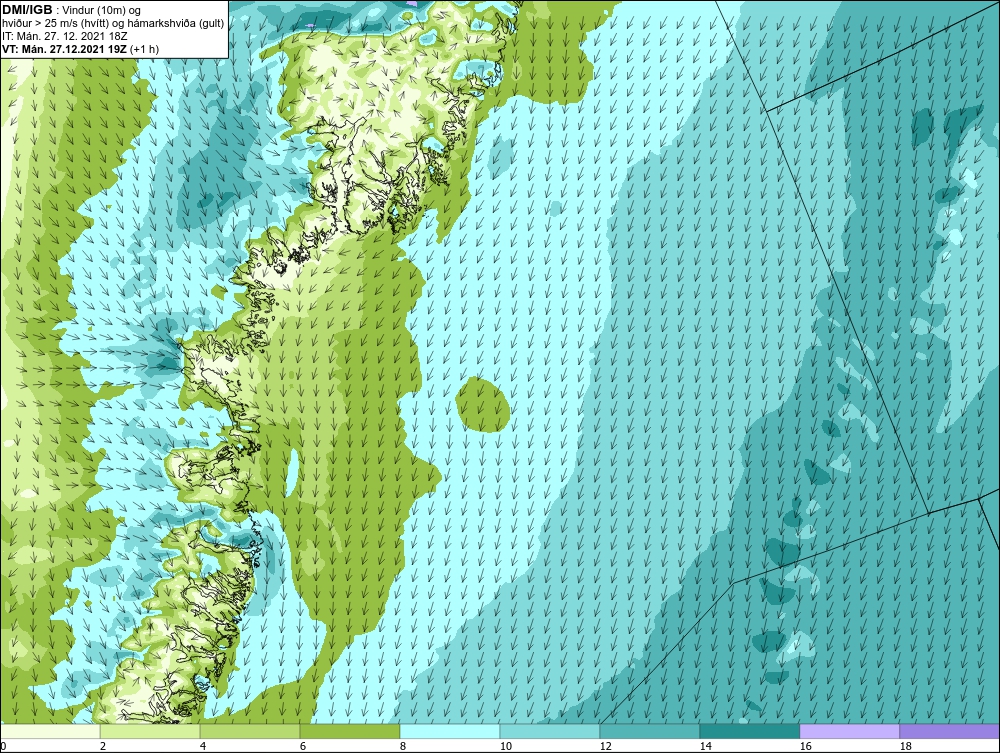Click the legend scale label 6

coord(303,746)
